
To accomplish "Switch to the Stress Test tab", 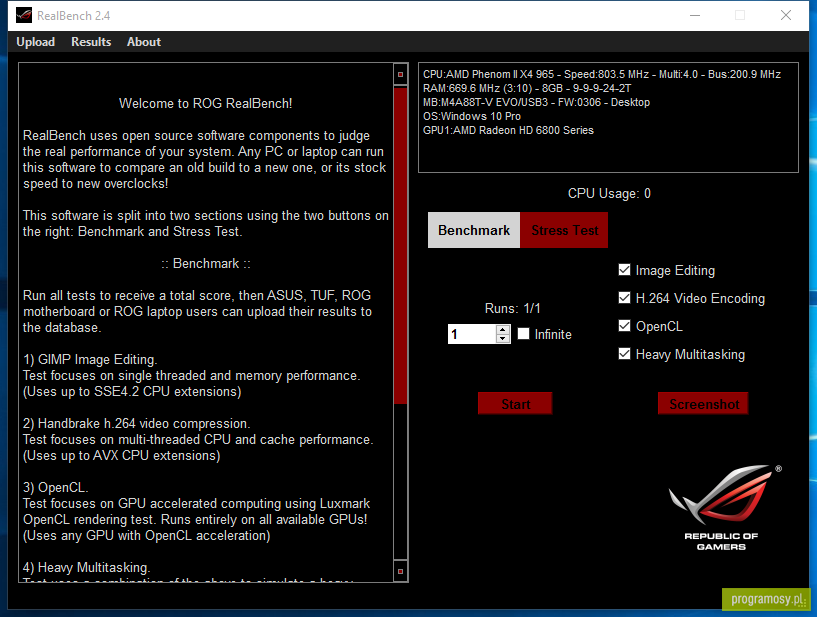I will [564, 230].
